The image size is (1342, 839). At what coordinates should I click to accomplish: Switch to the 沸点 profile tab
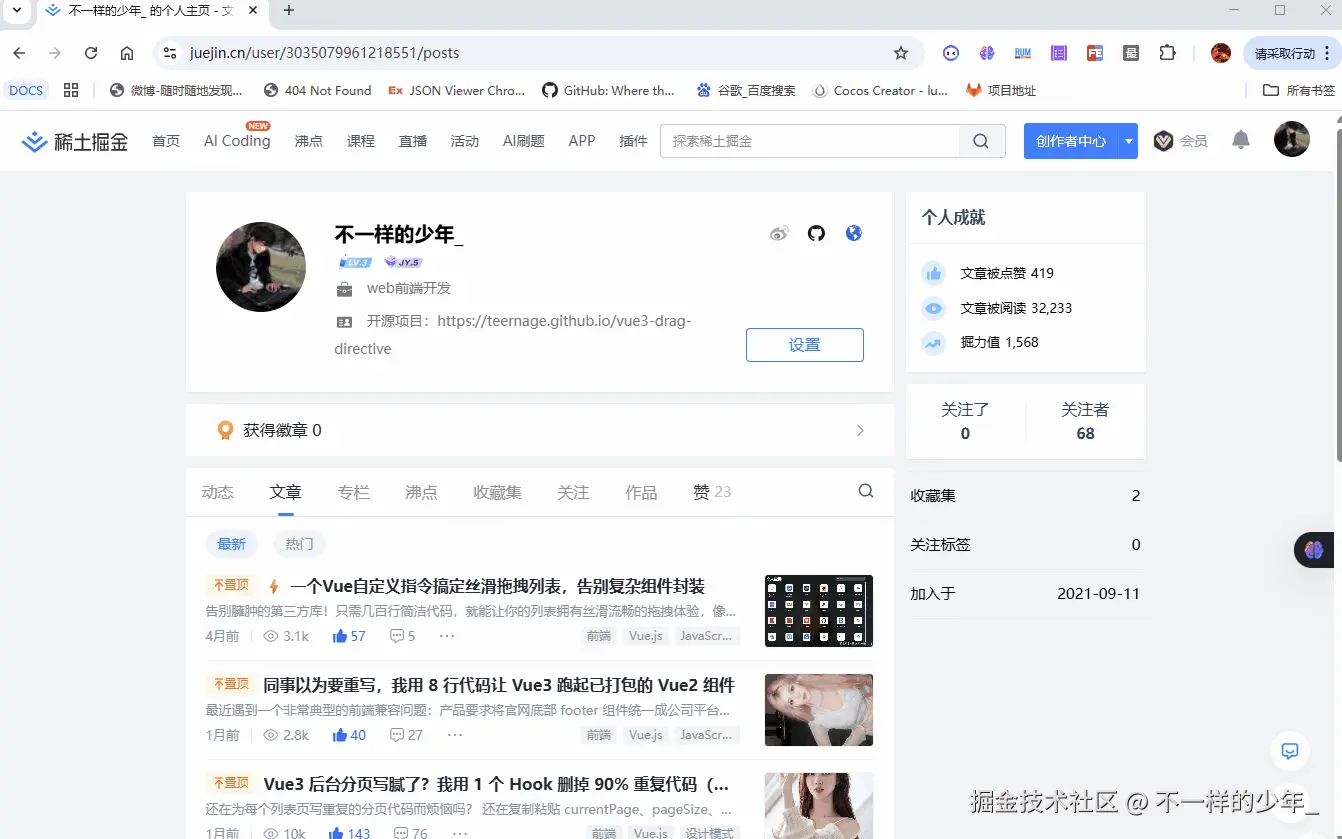coord(421,492)
